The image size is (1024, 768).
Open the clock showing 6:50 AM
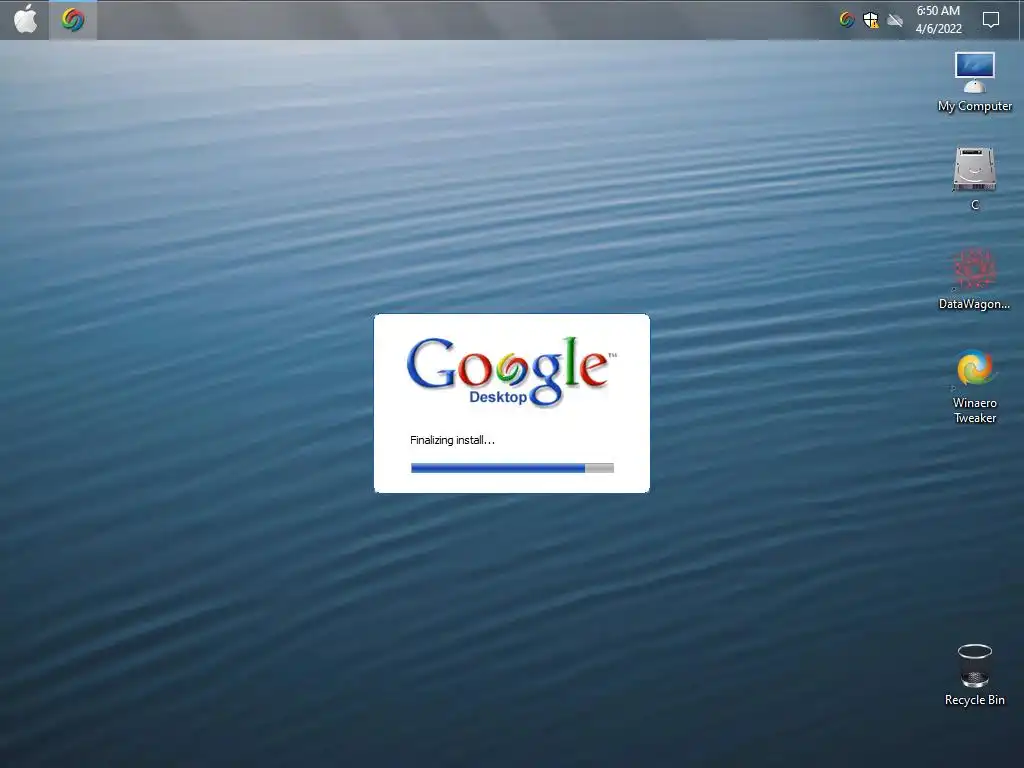coord(938,20)
